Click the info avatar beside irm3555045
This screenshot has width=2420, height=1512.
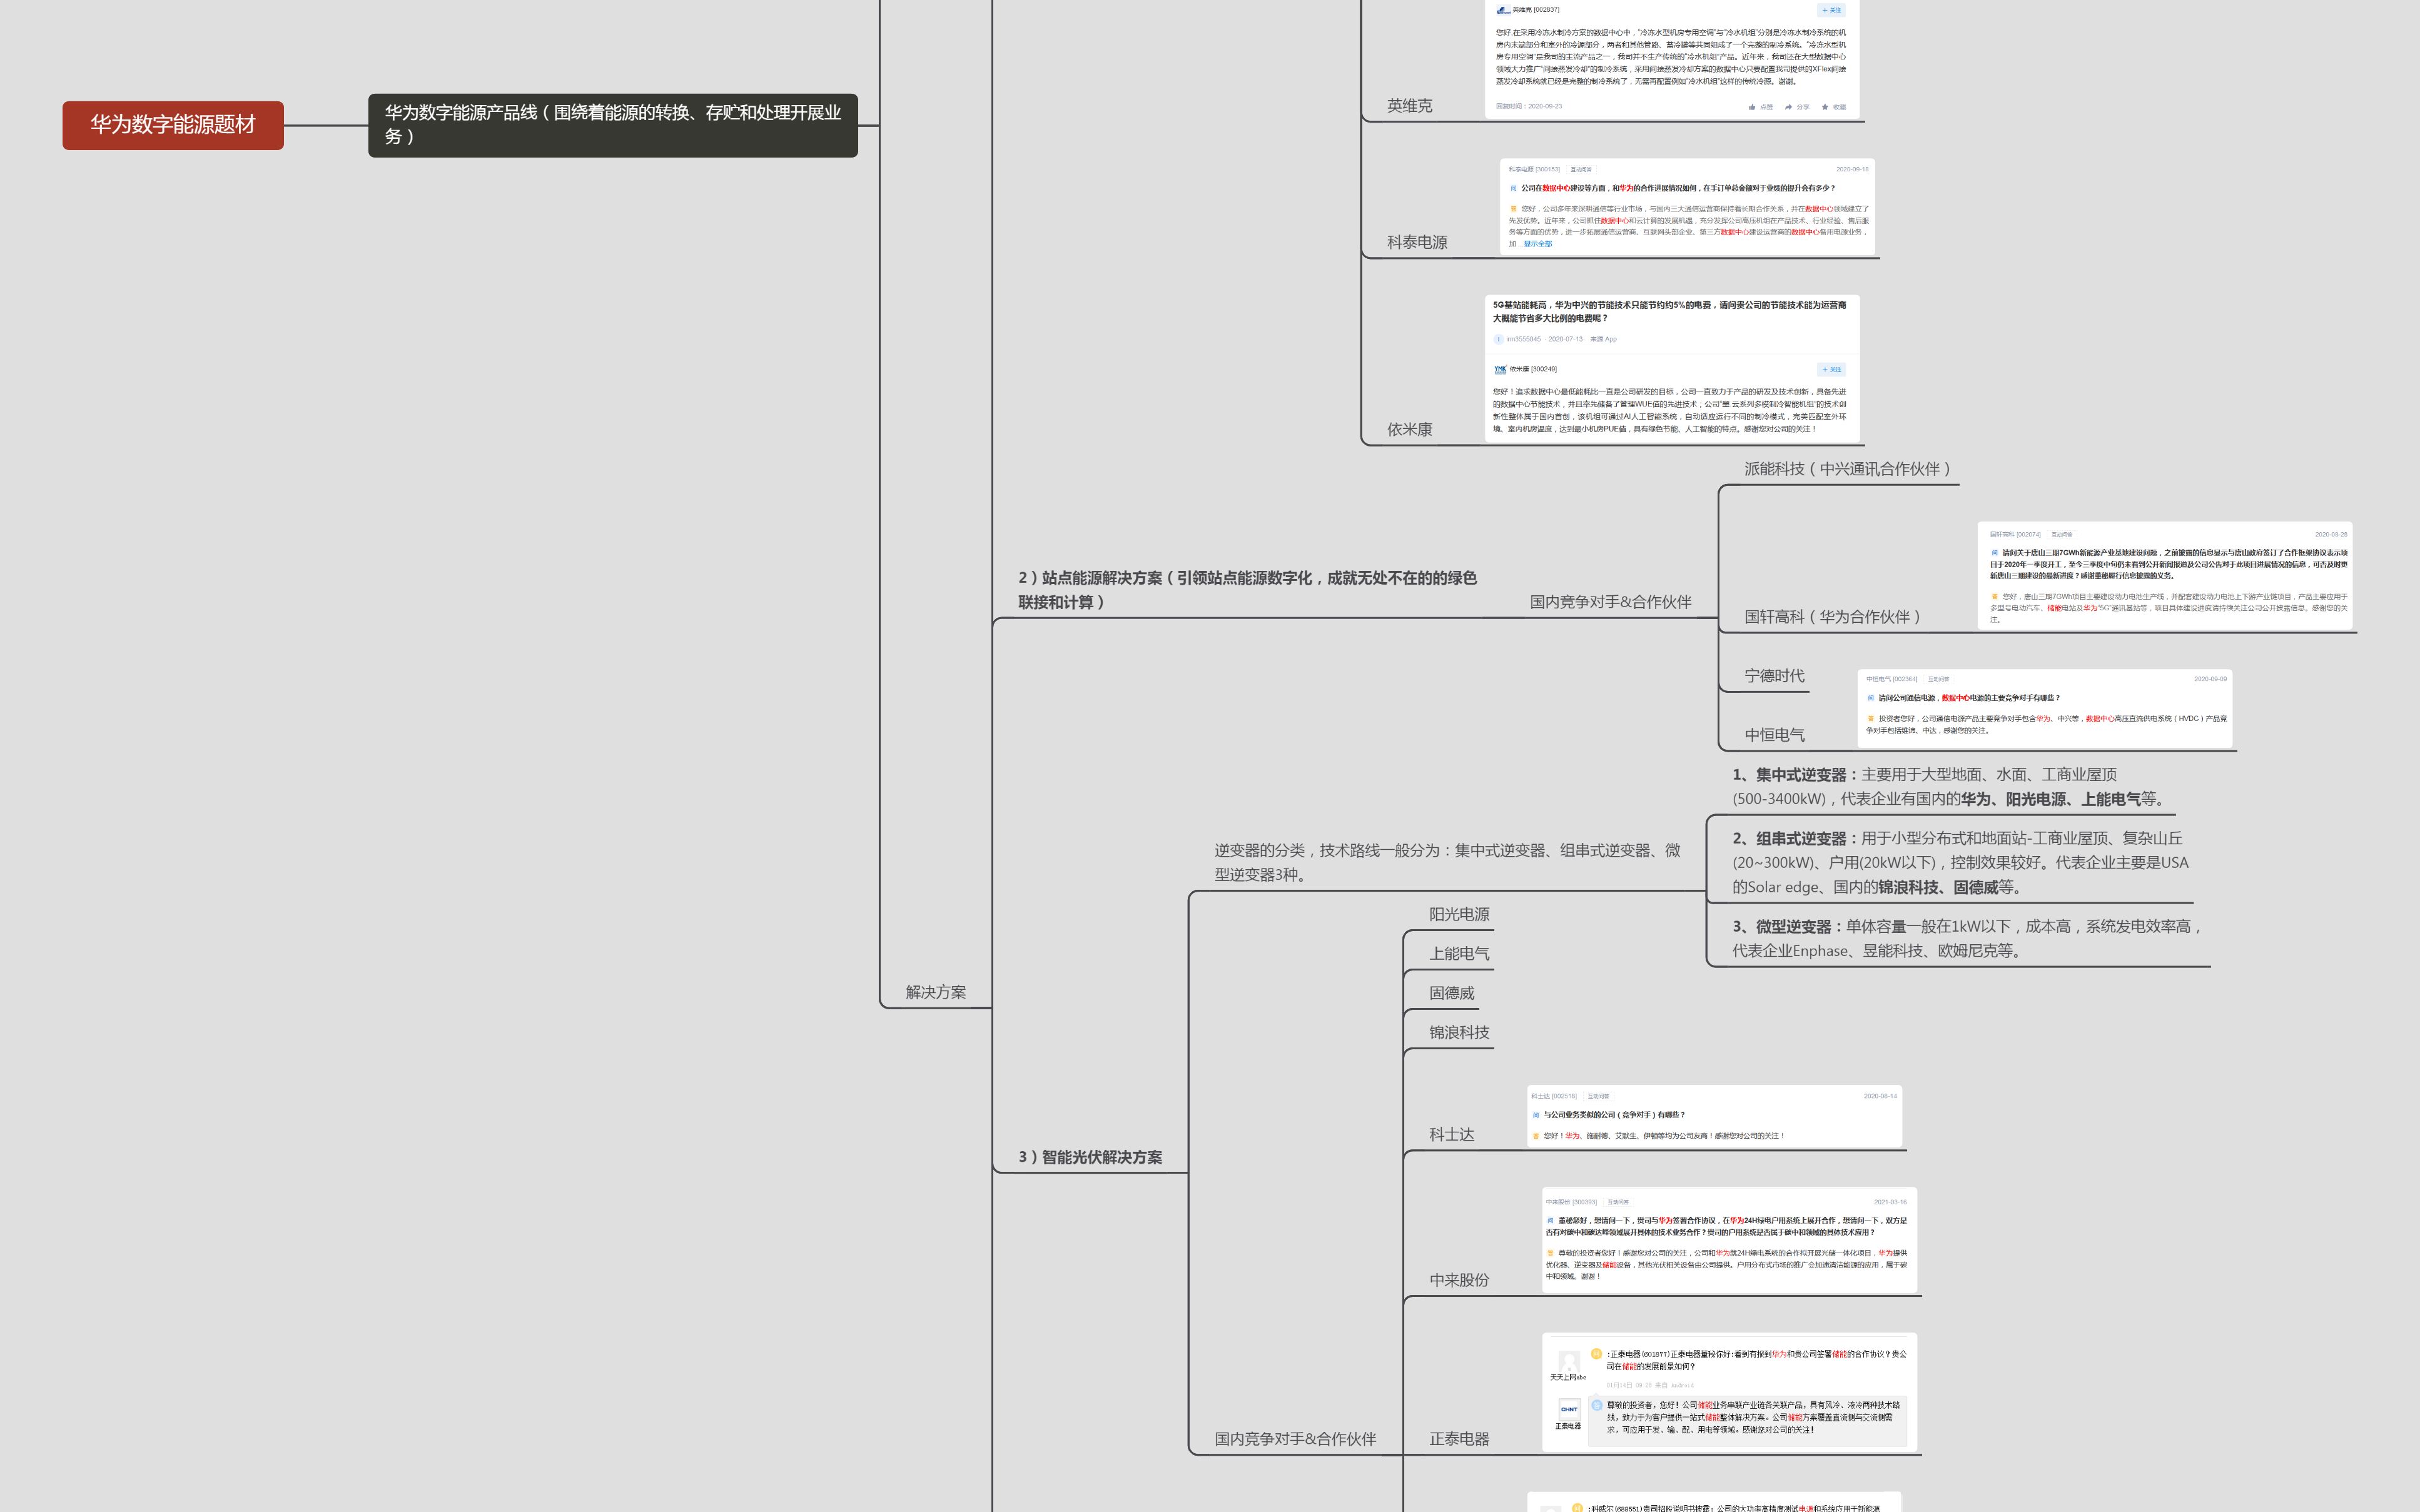pyautogui.click(x=1498, y=340)
